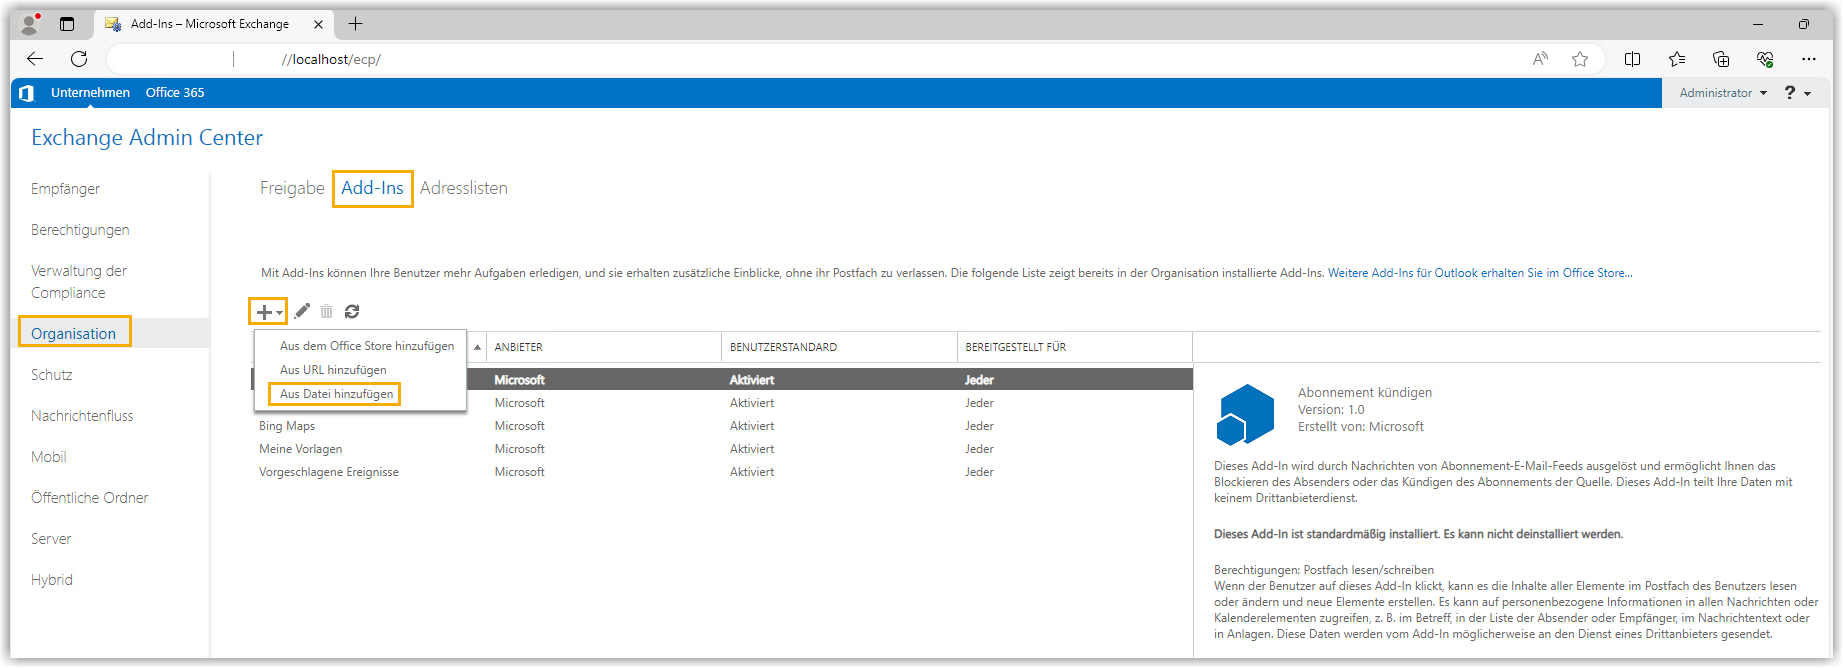Open the browser settings ellipsis menu
The width and height of the screenshot is (1843, 668).
pyautogui.click(x=1809, y=59)
